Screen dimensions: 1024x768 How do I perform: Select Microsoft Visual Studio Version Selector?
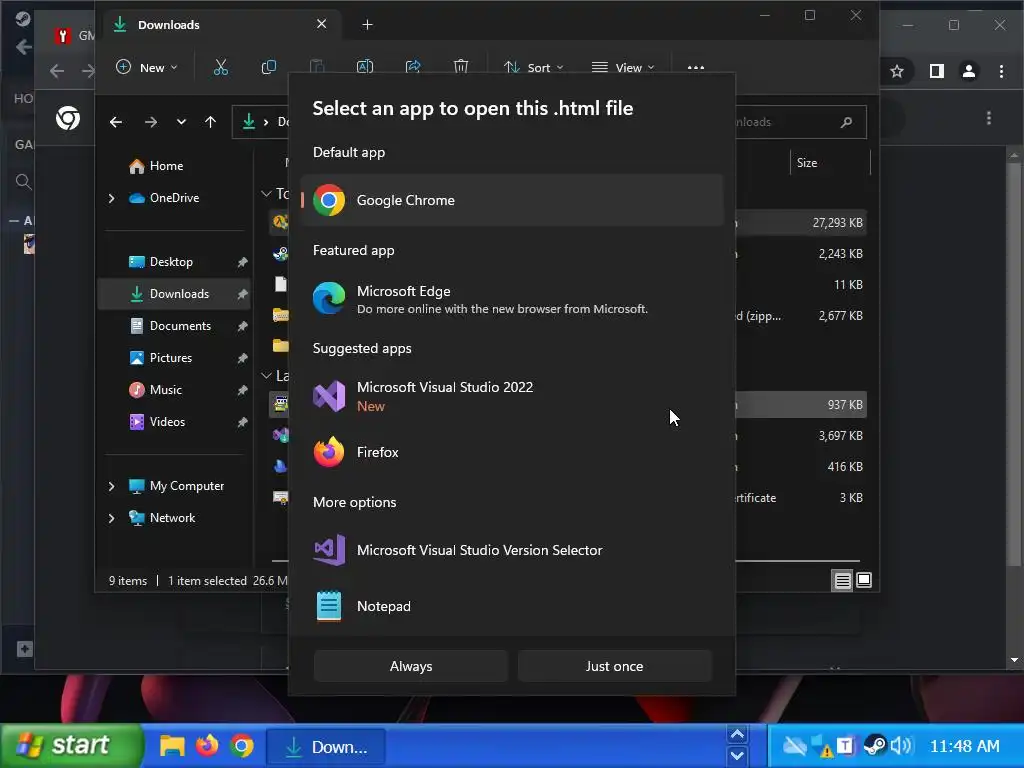512,550
